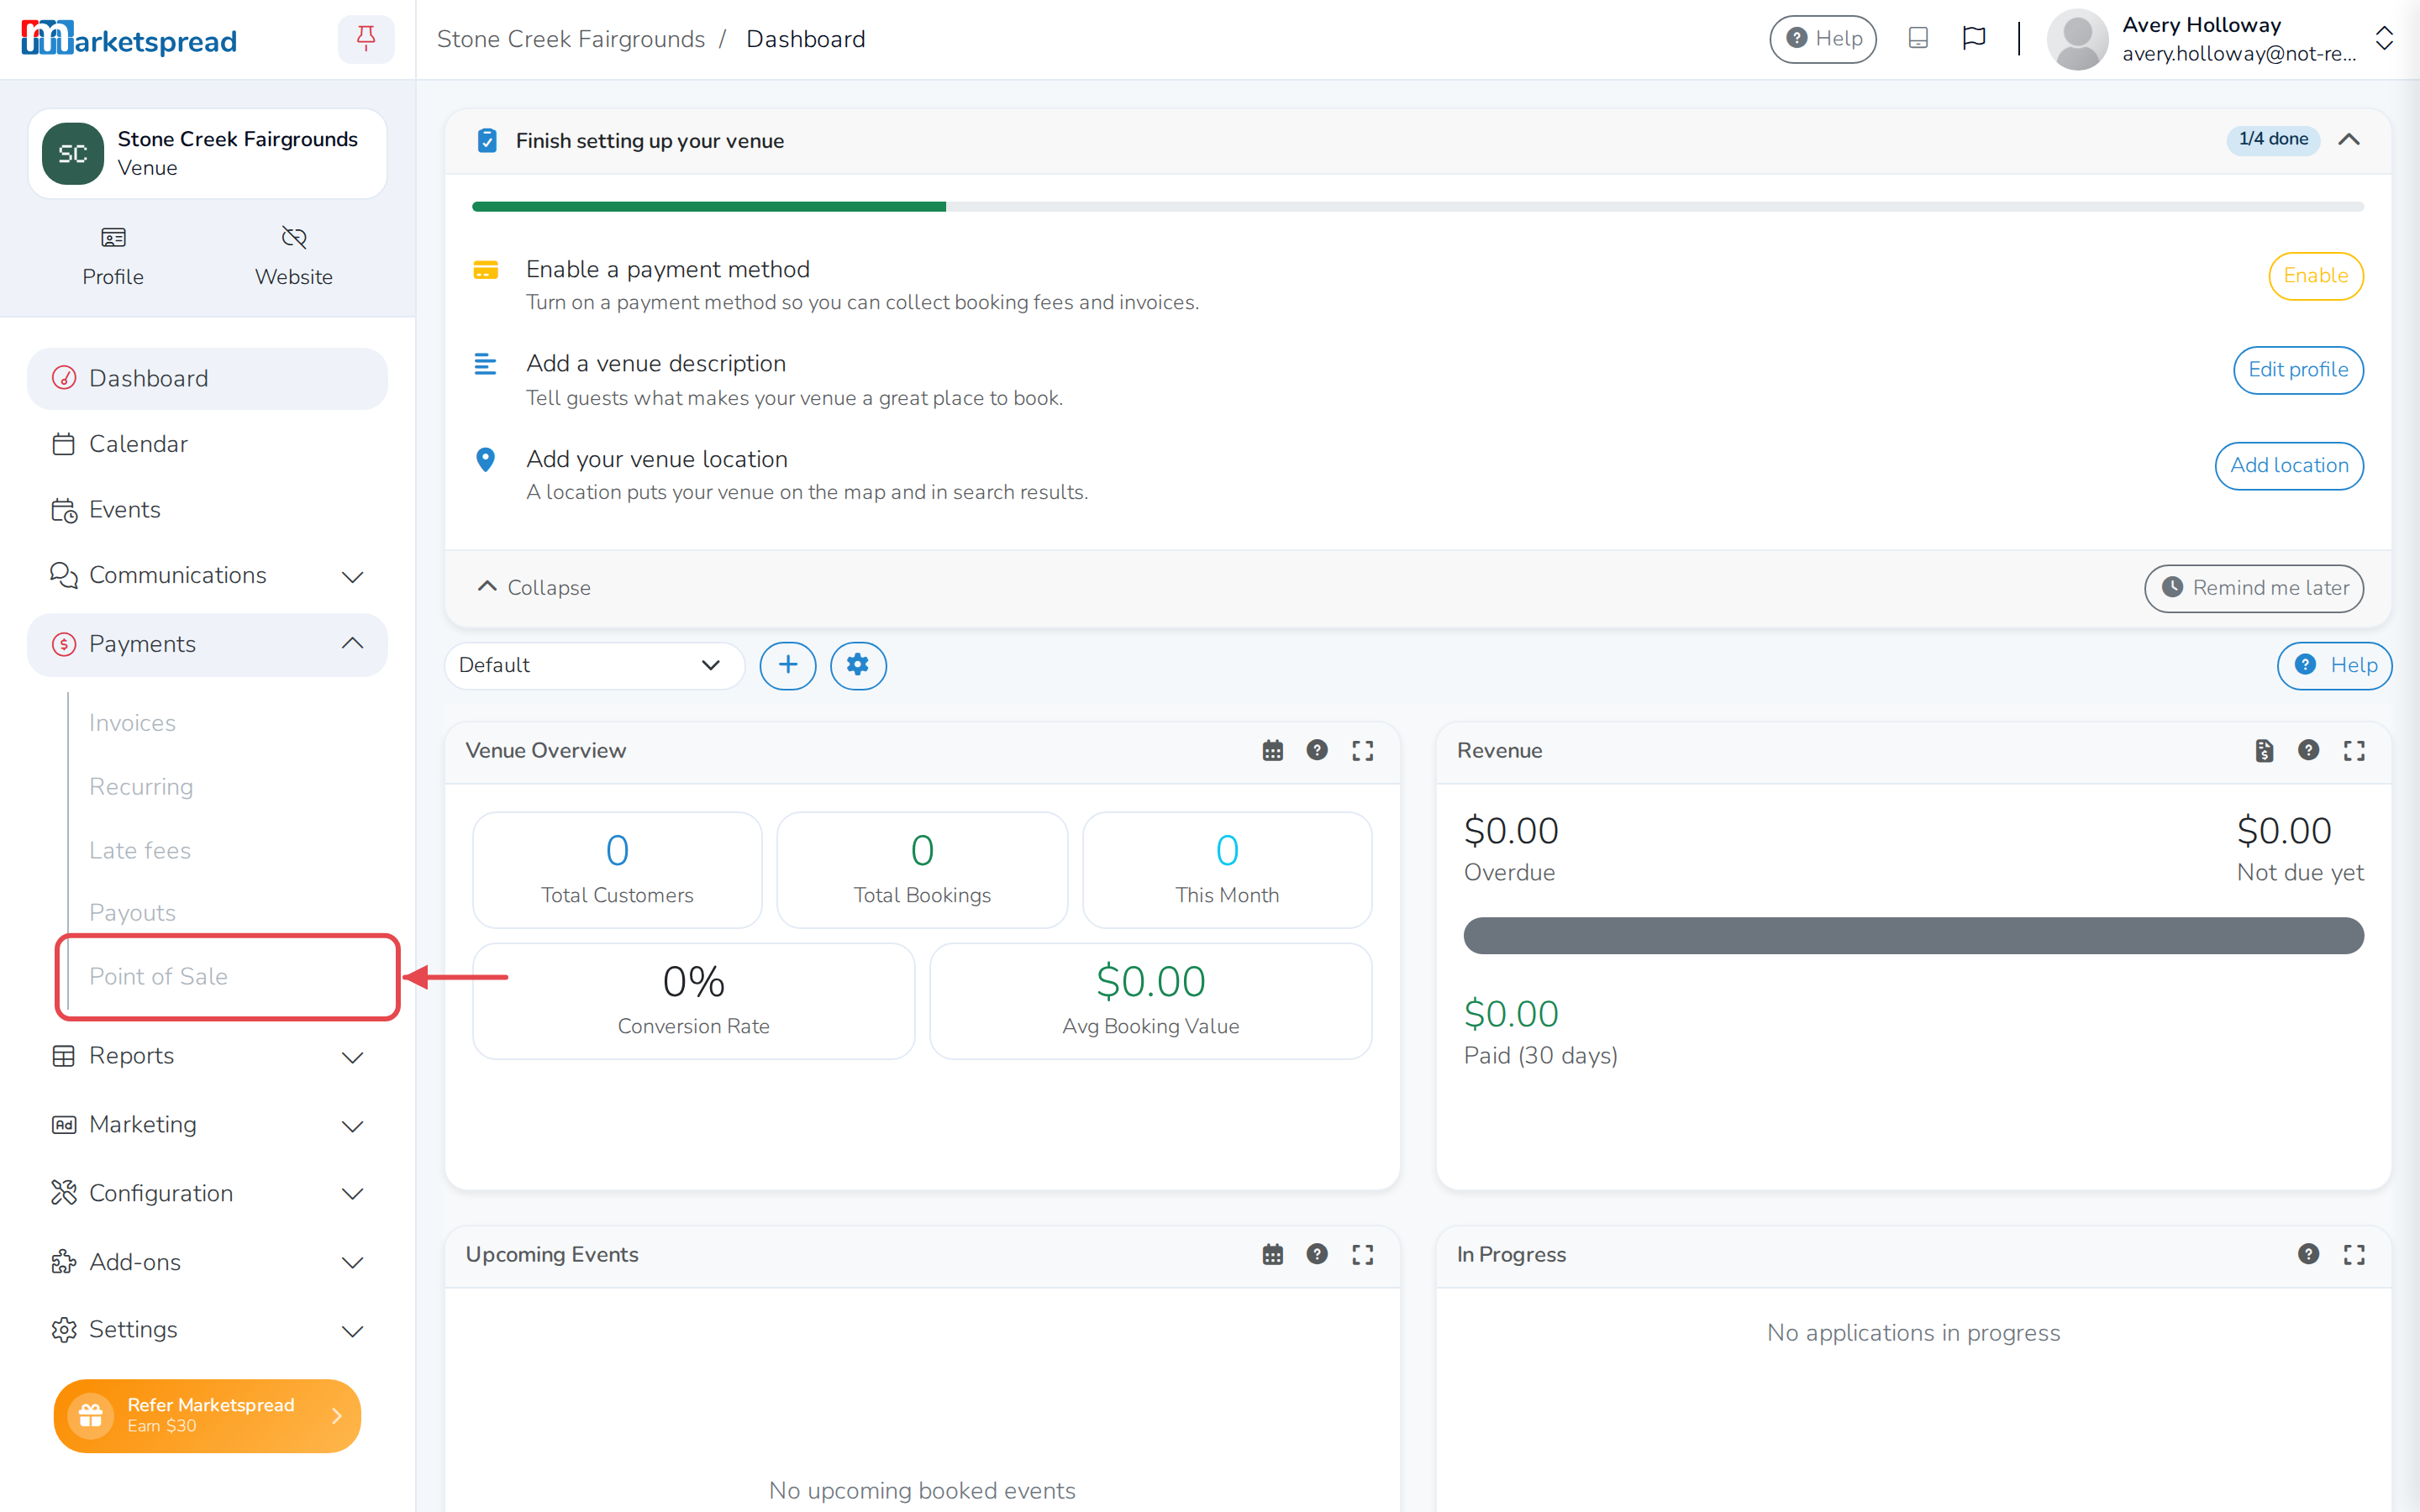Expand the Configuration menu
The height and width of the screenshot is (1512, 2420).
click(207, 1193)
